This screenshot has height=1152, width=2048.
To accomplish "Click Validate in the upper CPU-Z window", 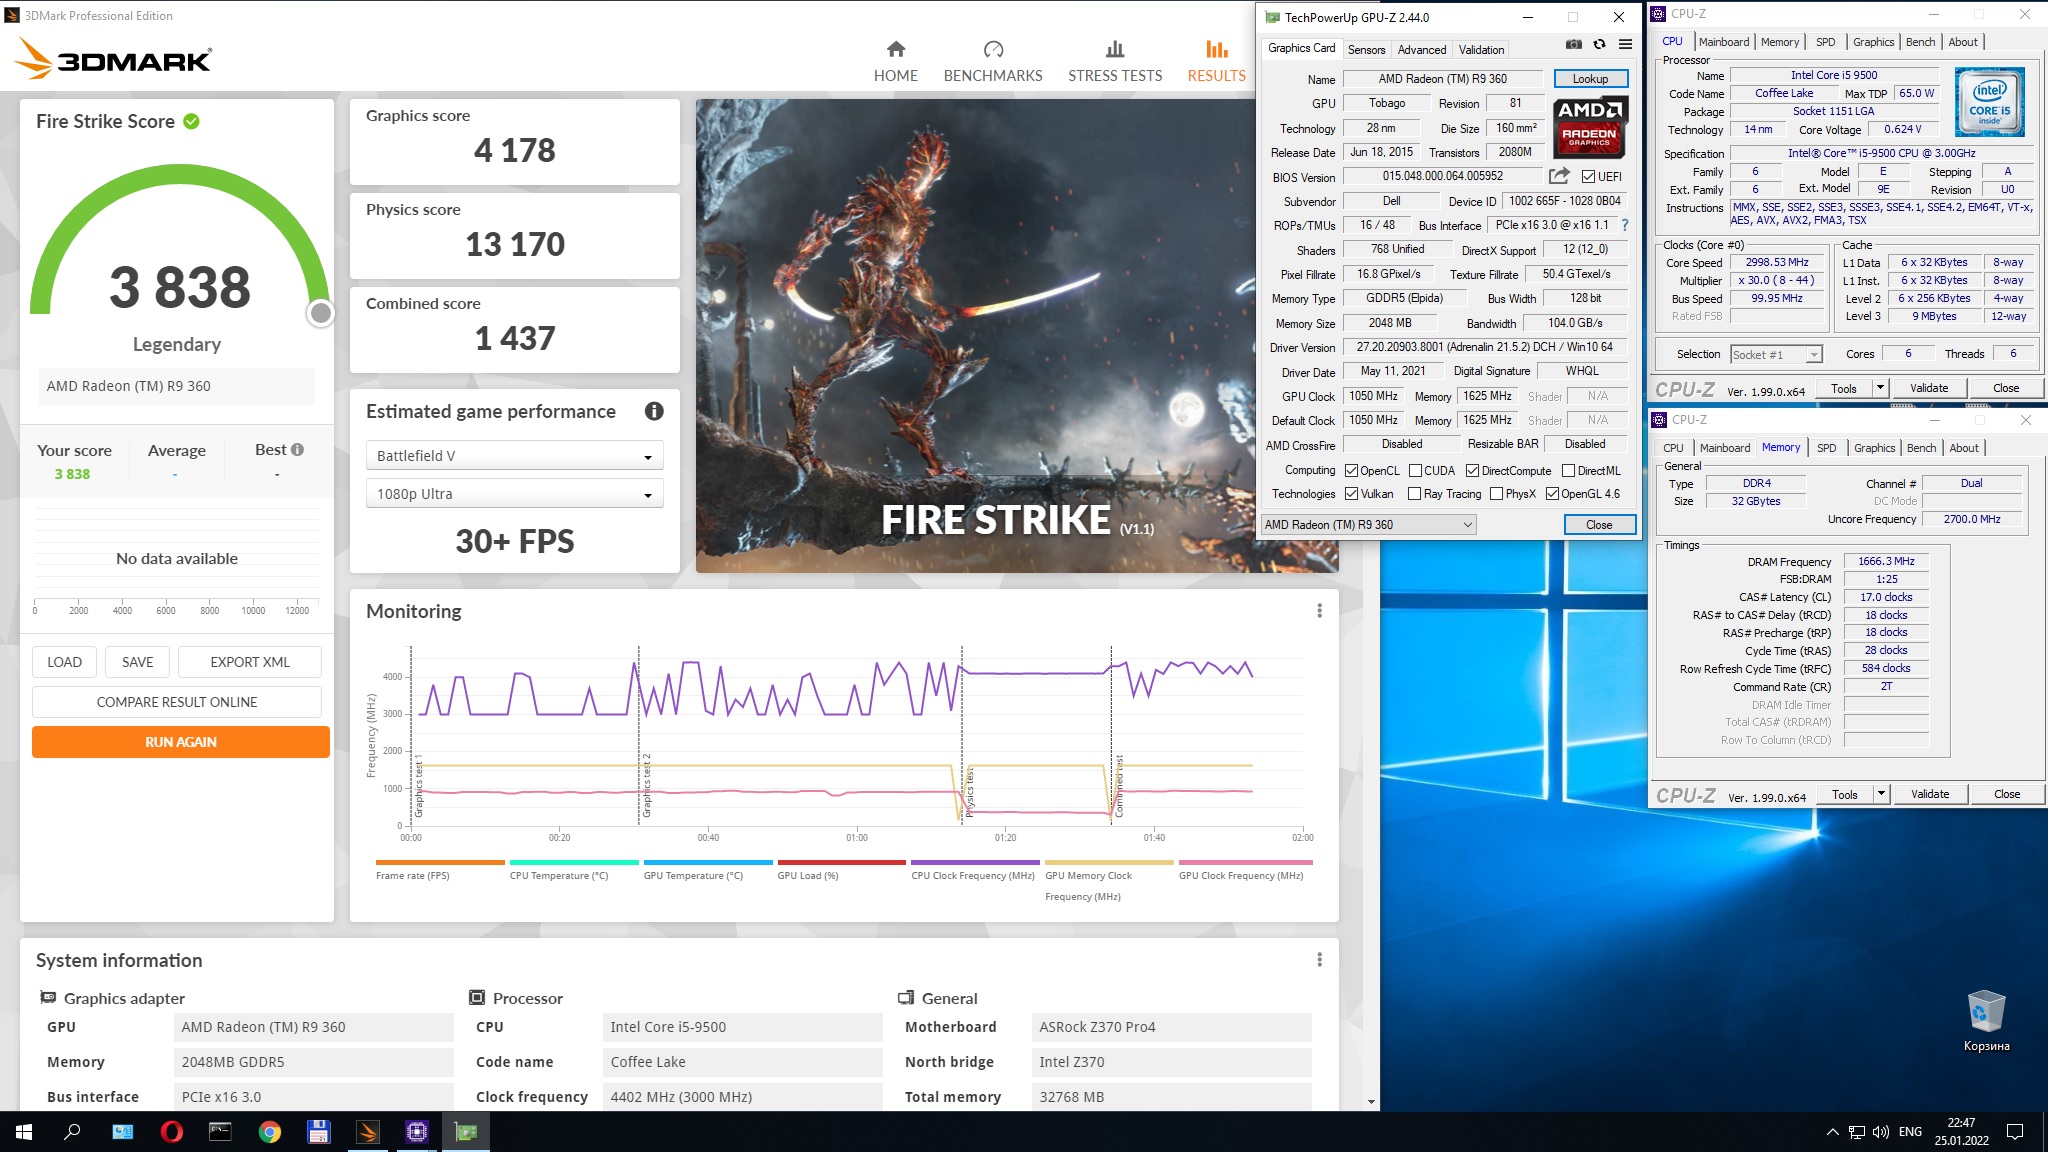I will tap(1929, 388).
